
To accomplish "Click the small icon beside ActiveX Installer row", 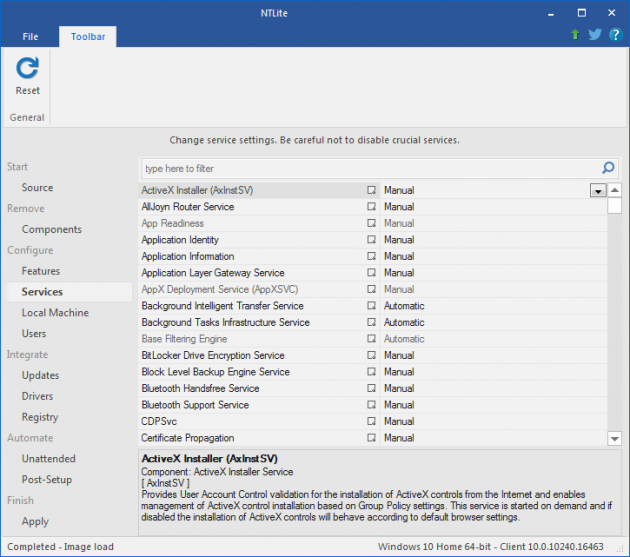I will pyautogui.click(x=371, y=190).
